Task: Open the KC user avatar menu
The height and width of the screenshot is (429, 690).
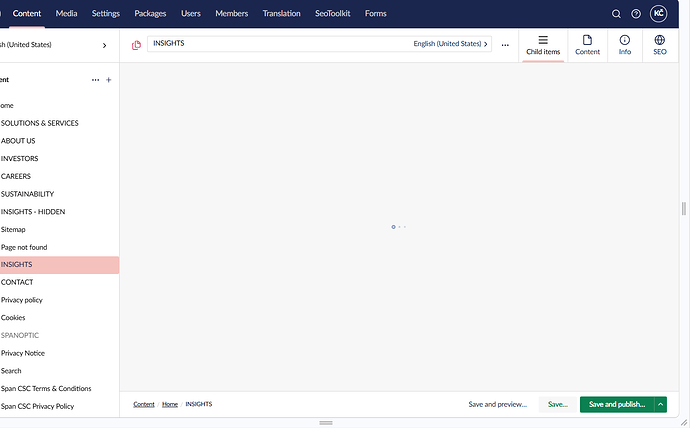Action: pos(658,14)
